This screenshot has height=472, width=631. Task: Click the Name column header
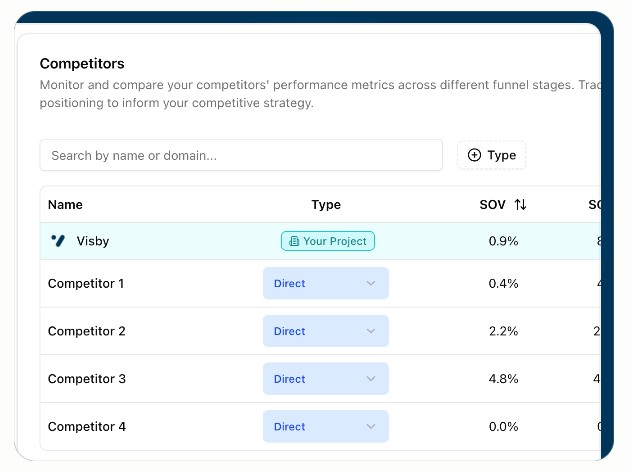click(x=65, y=205)
